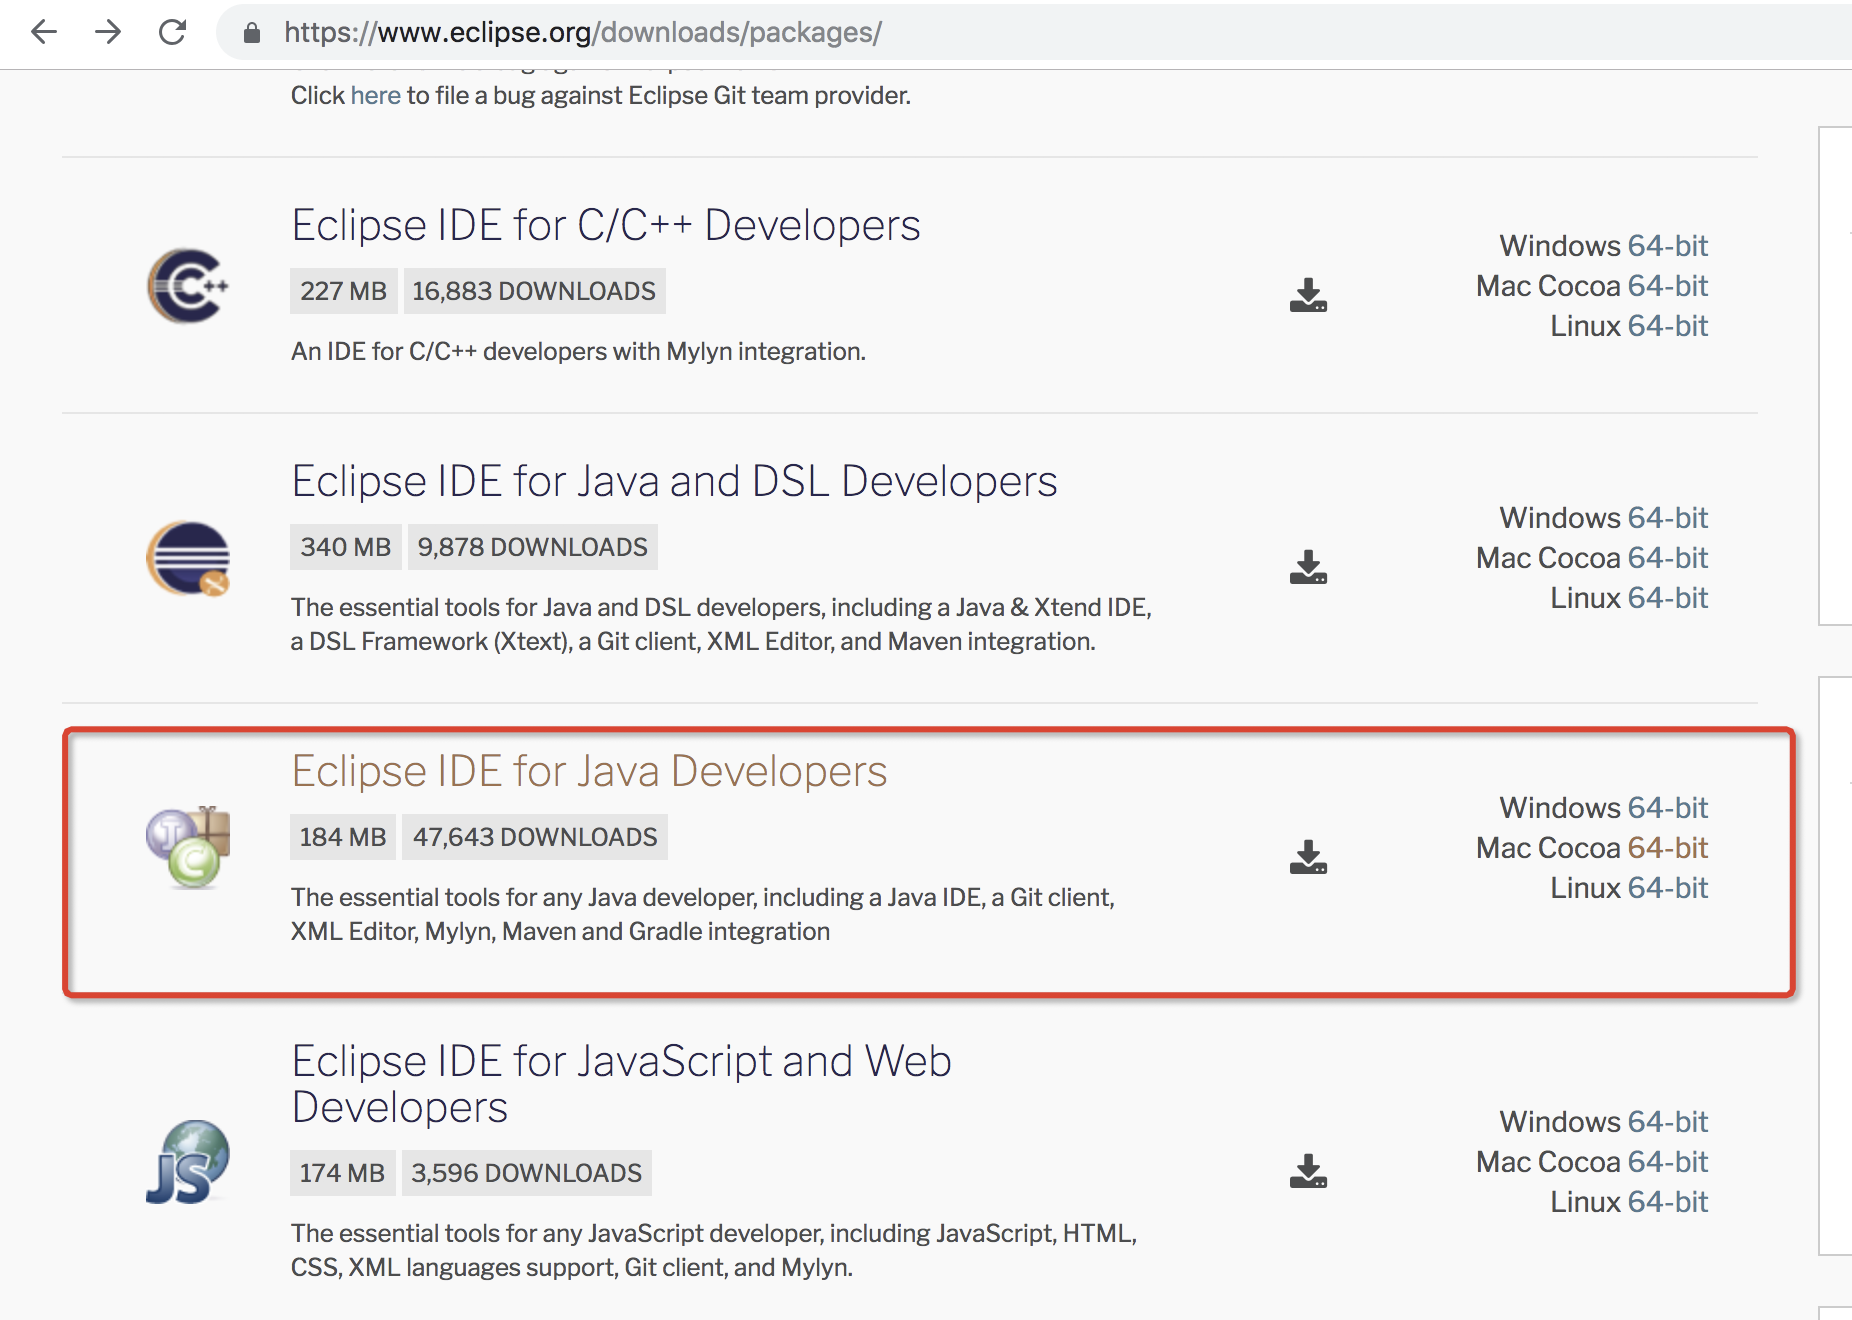
Task: Click the C/C++ package logo icon
Action: pyautogui.click(x=188, y=286)
